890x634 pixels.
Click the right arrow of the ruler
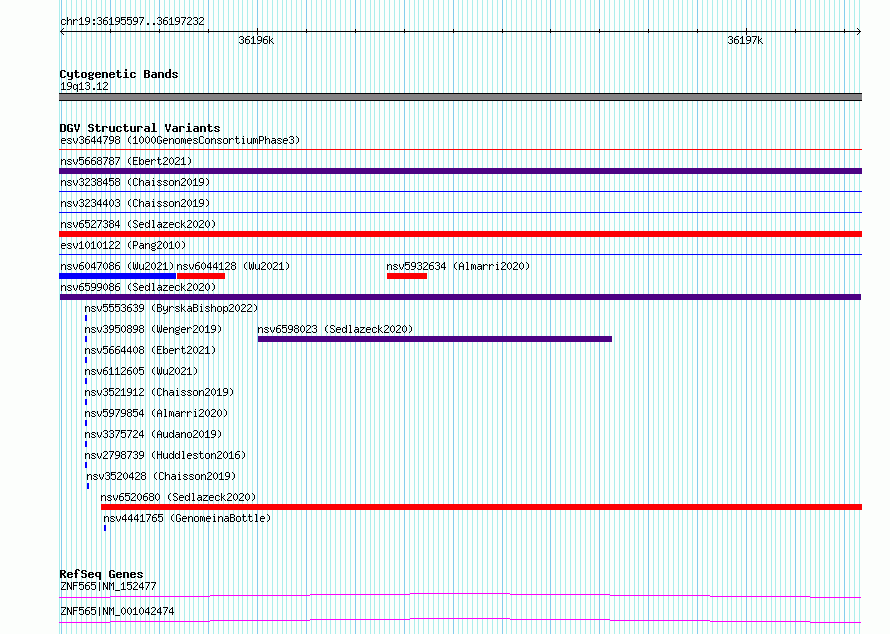pos(858,32)
